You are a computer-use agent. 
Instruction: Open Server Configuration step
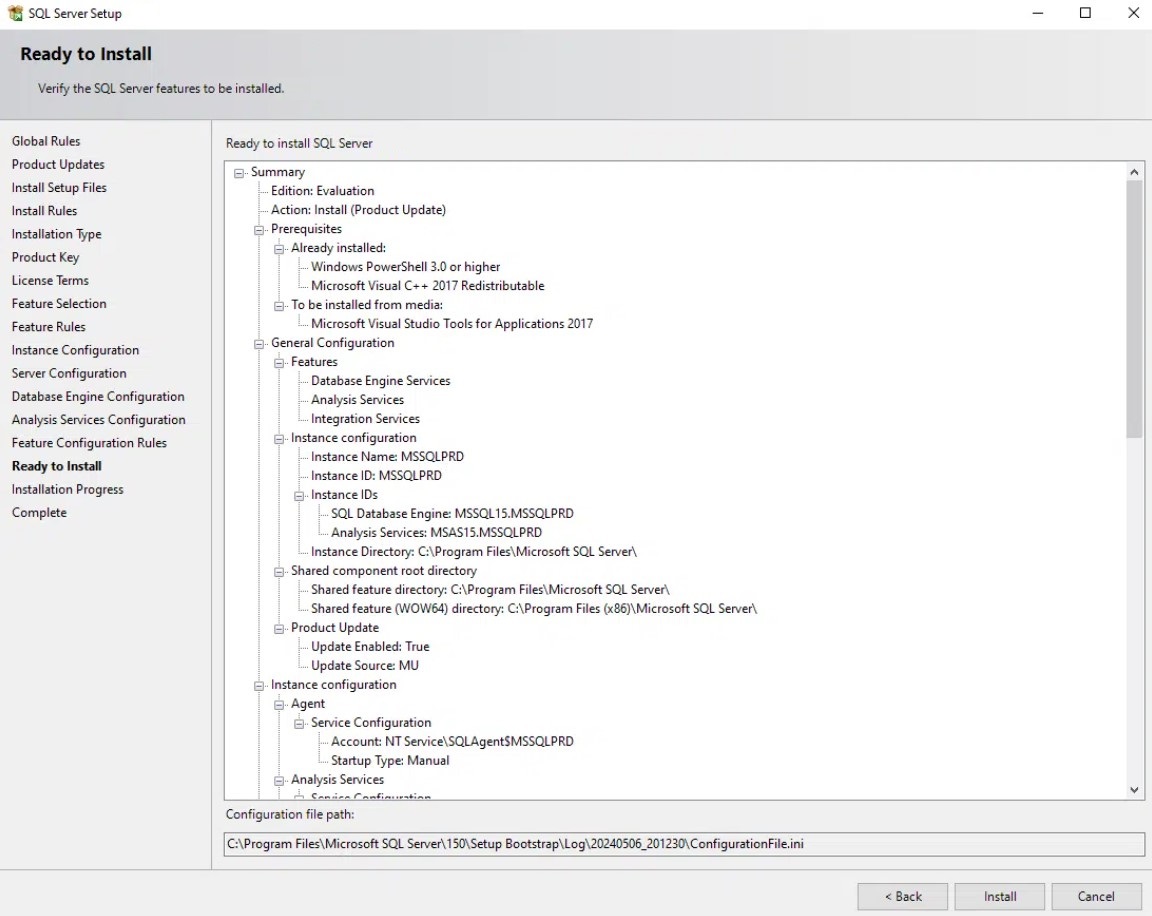69,373
